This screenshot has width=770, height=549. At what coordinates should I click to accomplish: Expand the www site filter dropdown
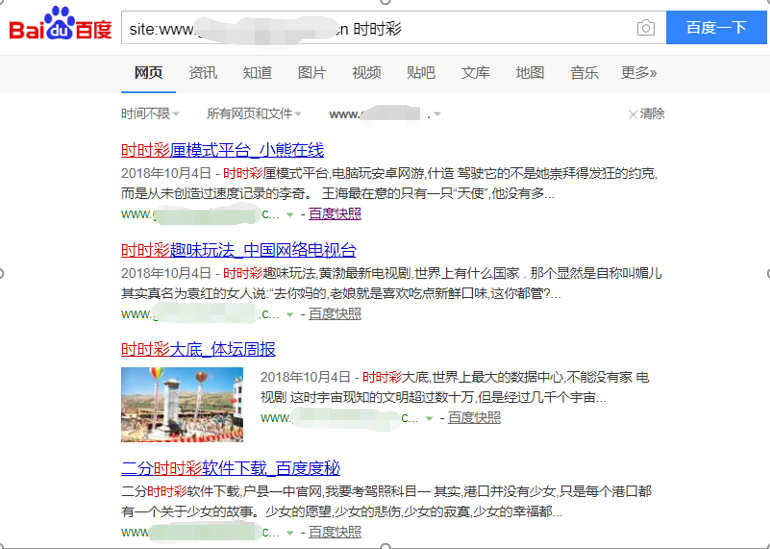click(x=385, y=114)
